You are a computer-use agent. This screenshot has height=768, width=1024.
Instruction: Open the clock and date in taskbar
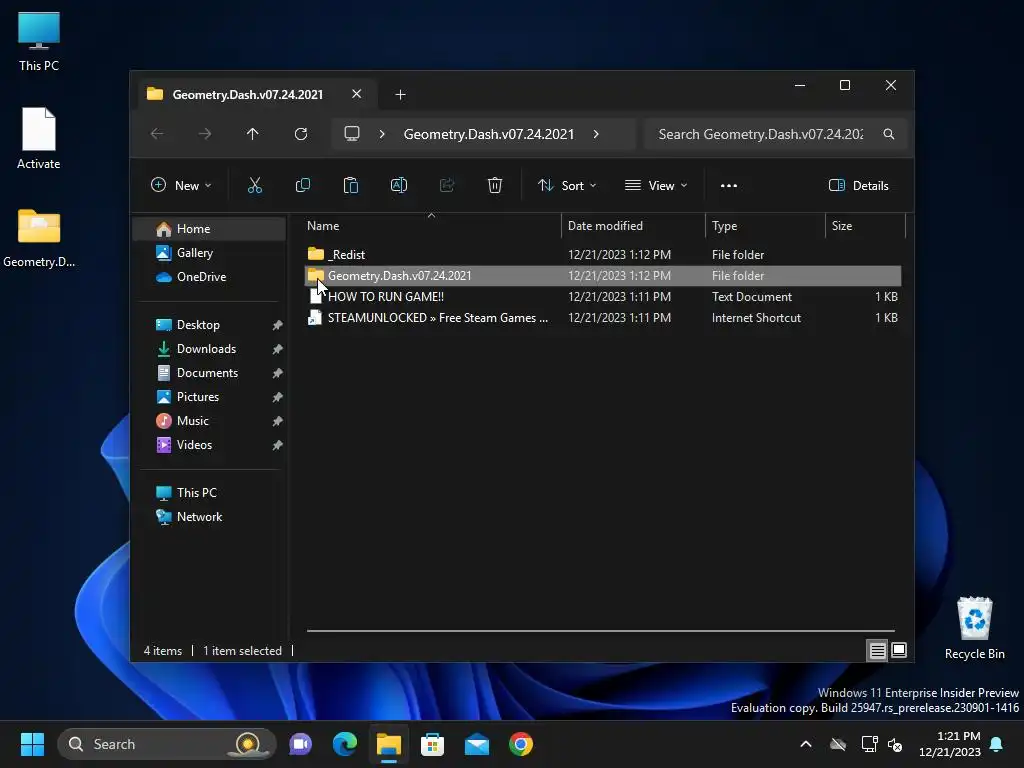[x=950, y=744]
